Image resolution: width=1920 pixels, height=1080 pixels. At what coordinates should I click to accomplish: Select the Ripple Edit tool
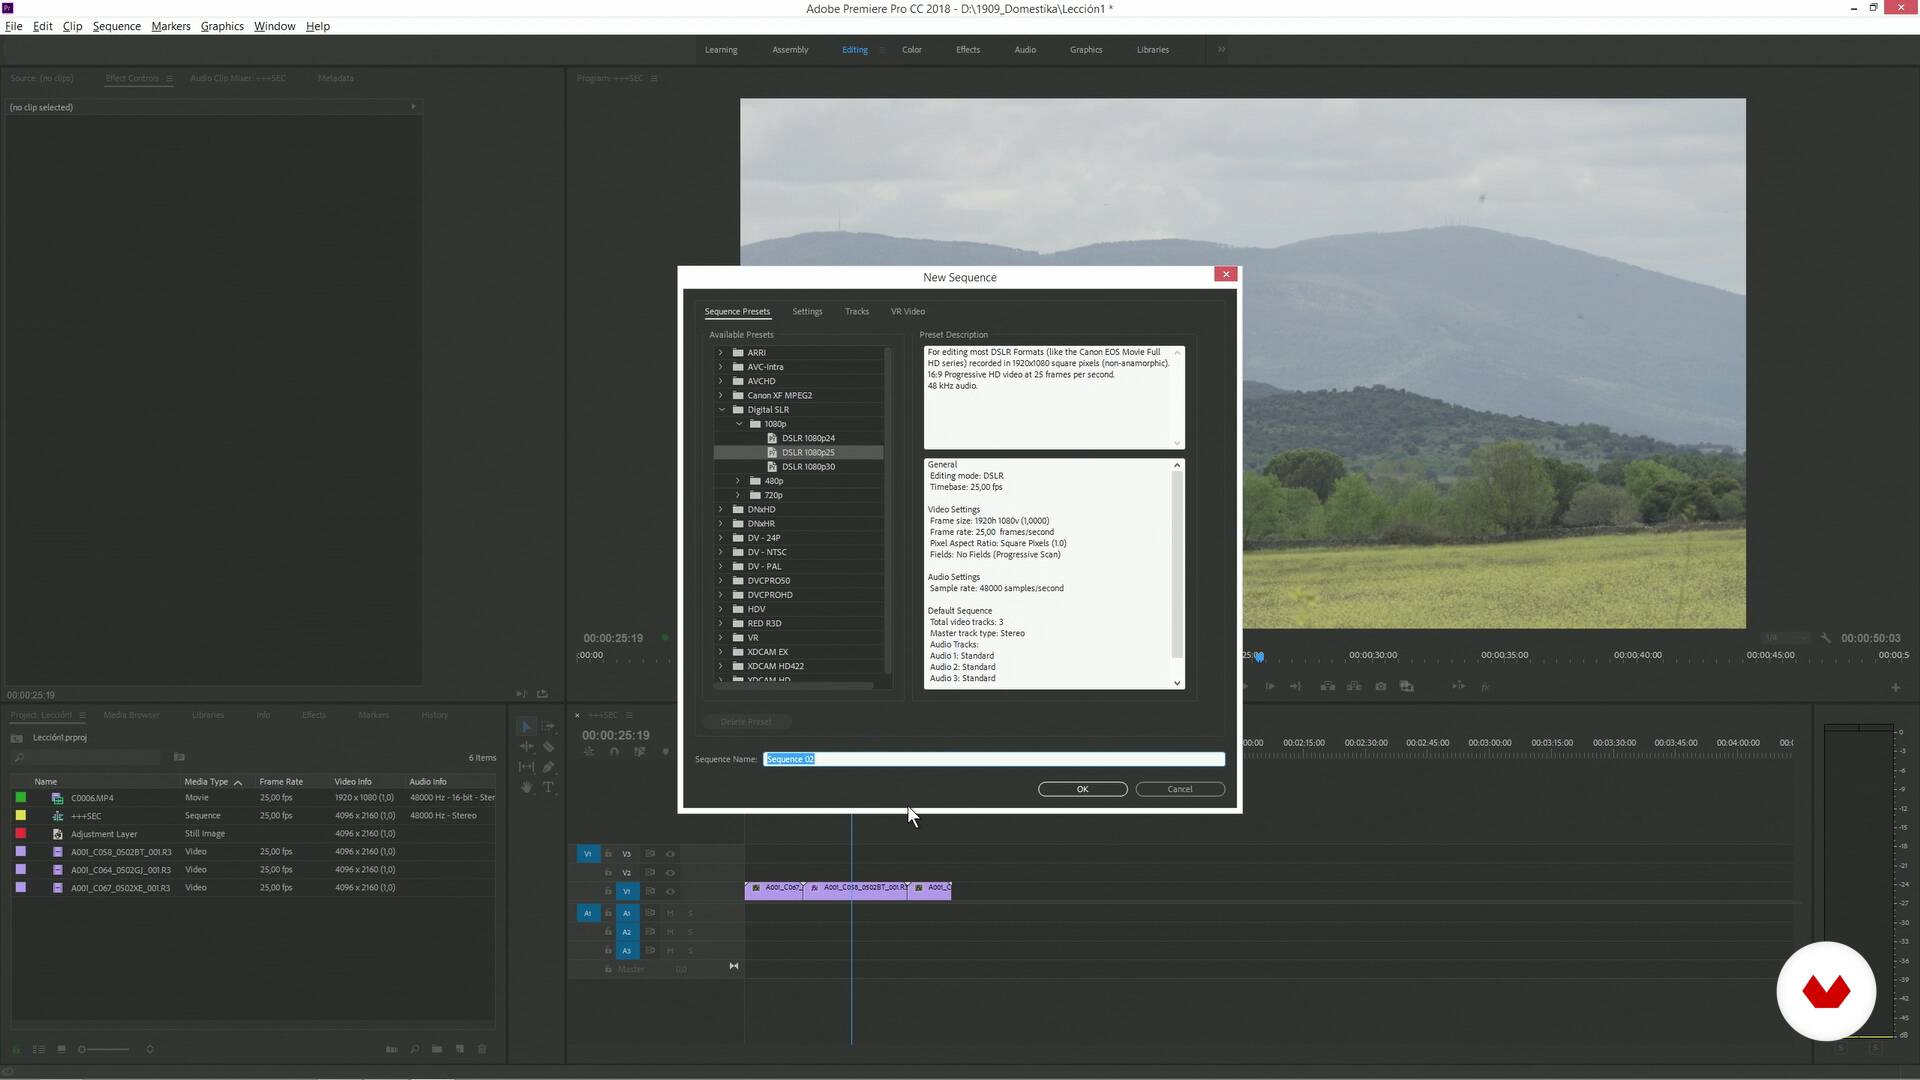click(526, 747)
